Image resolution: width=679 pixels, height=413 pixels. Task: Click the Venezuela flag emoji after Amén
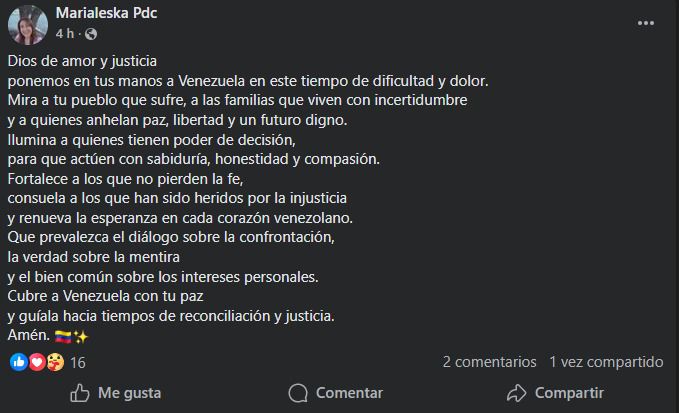[x=62, y=335]
